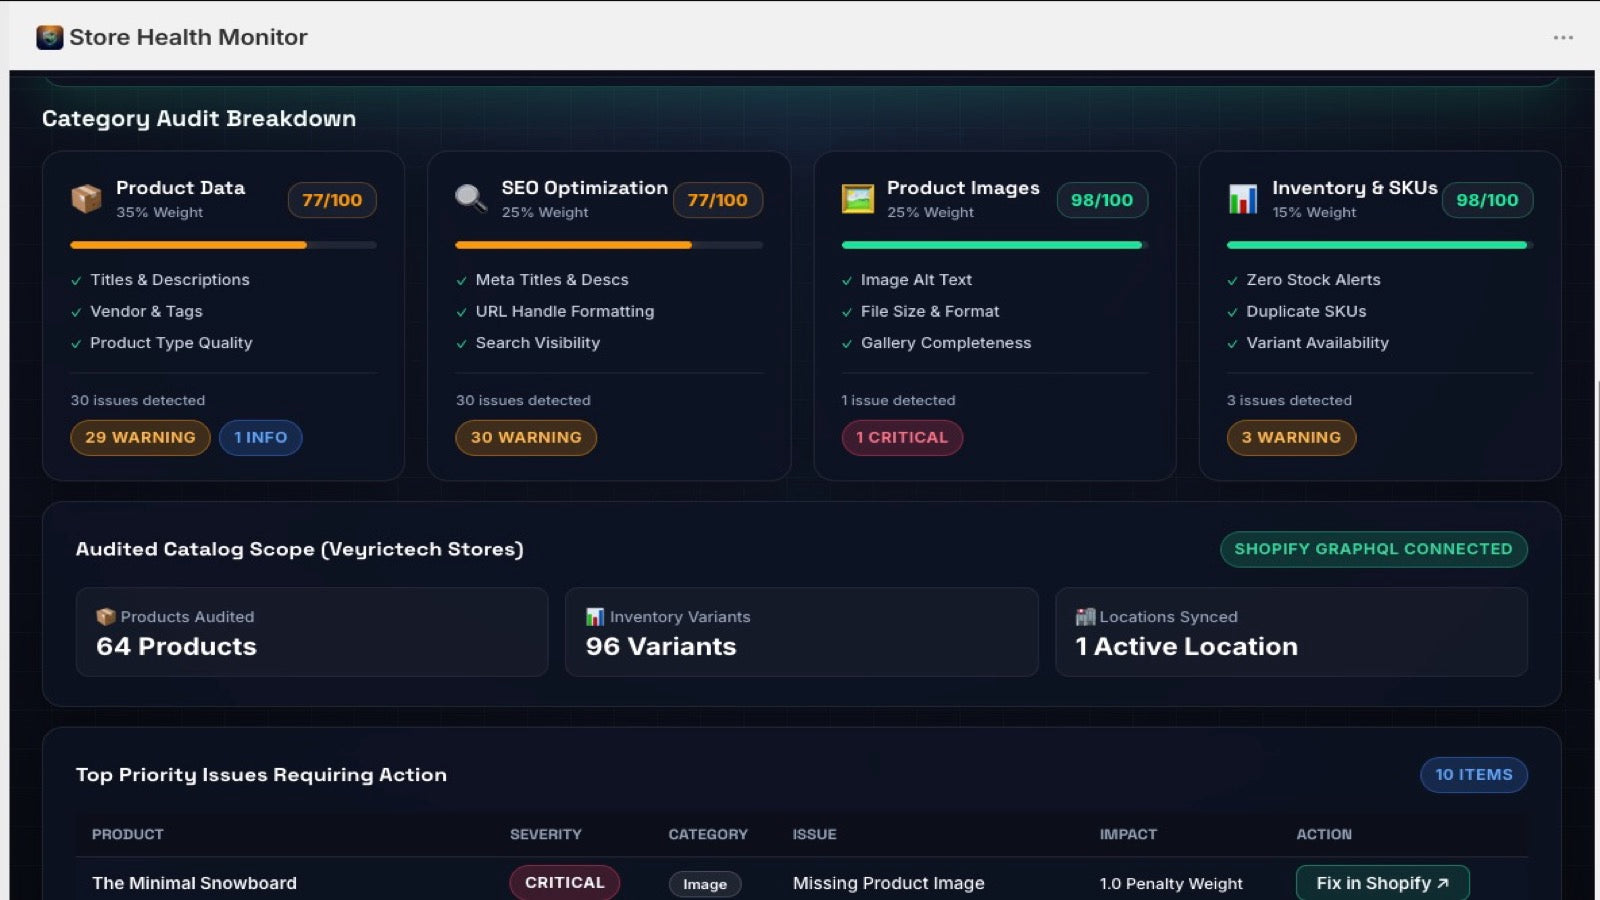This screenshot has height=900, width=1600.
Task: Click the 64 Products value
Action: coord(176,647)
